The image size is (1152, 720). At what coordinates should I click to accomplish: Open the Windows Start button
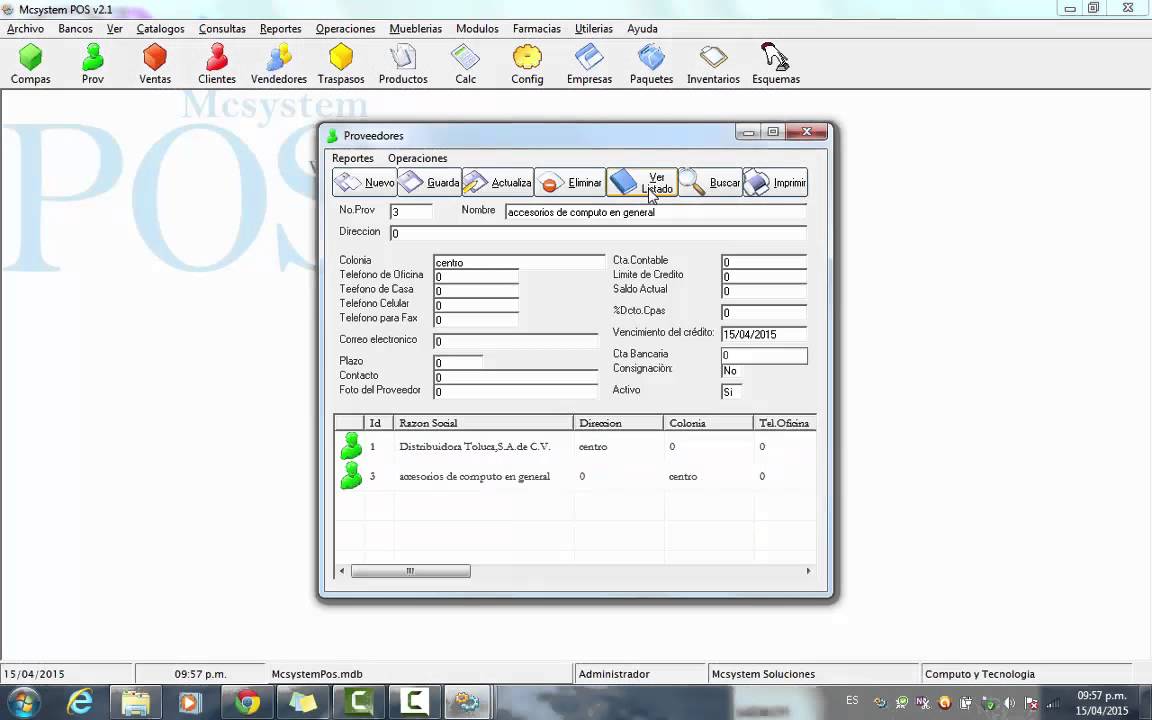coord(23,702)
